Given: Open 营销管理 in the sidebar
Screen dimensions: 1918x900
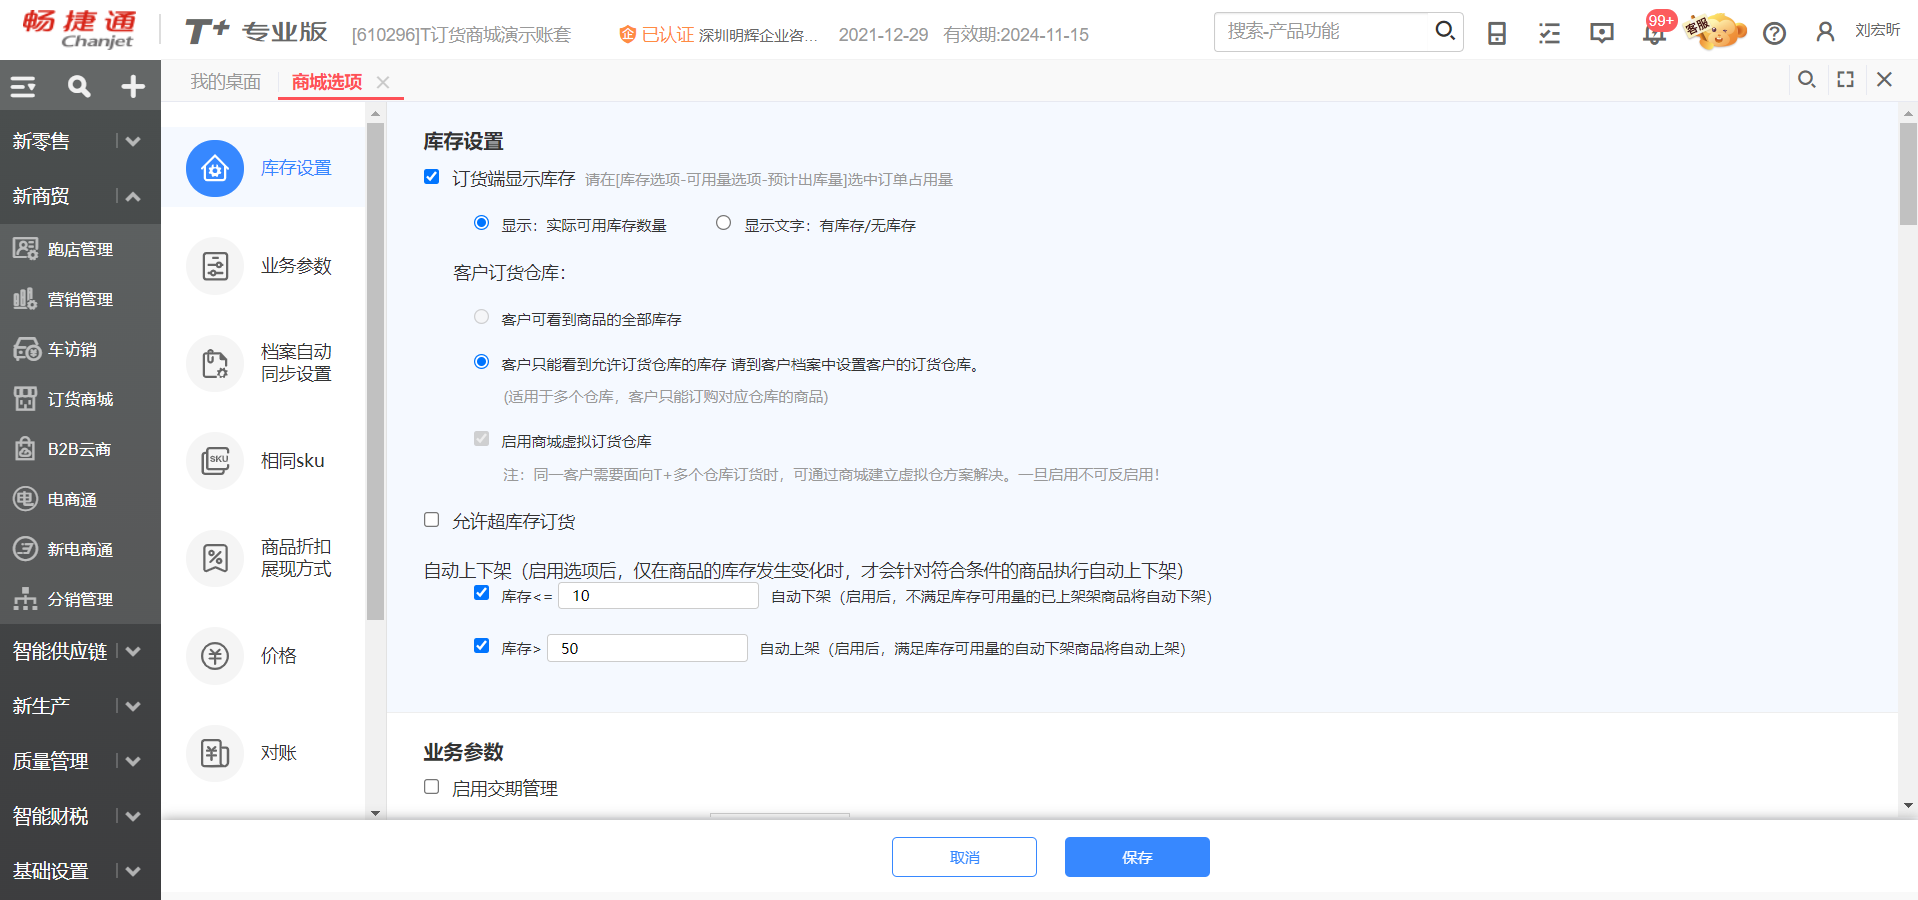Looking at the screenshot, I should (x=80, y=299).
